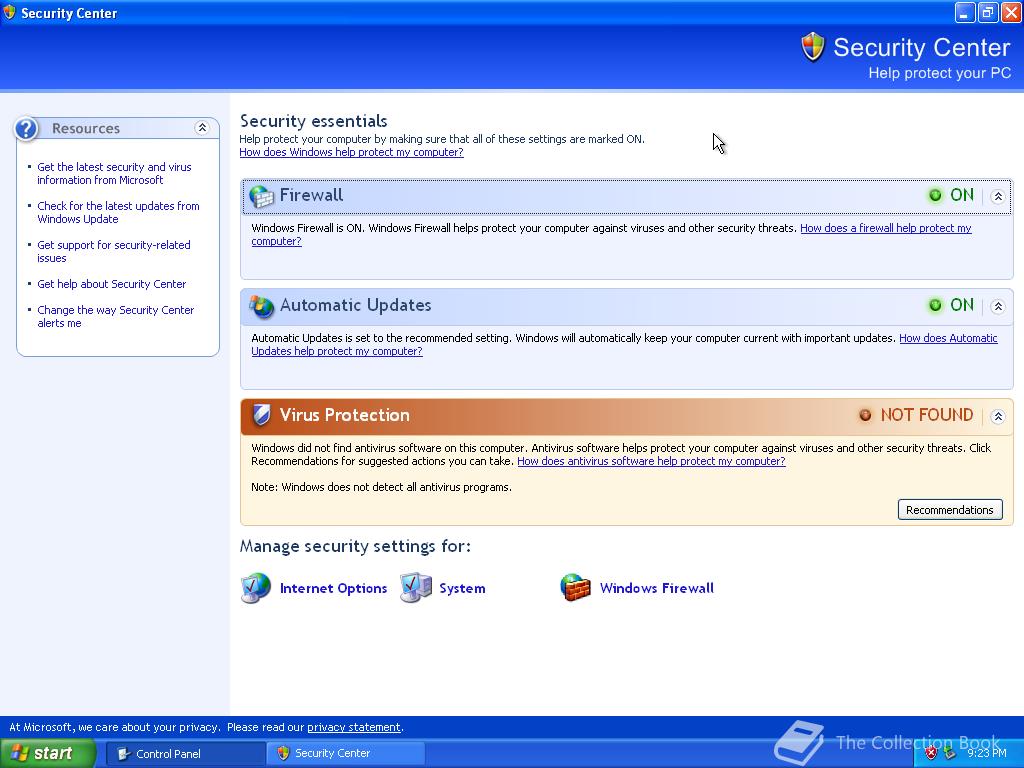The height and width of the screenshot is (768, 1024).
Task: Click the Firewall section heading text
Action: pyautogui.click(x=311, y=195)
